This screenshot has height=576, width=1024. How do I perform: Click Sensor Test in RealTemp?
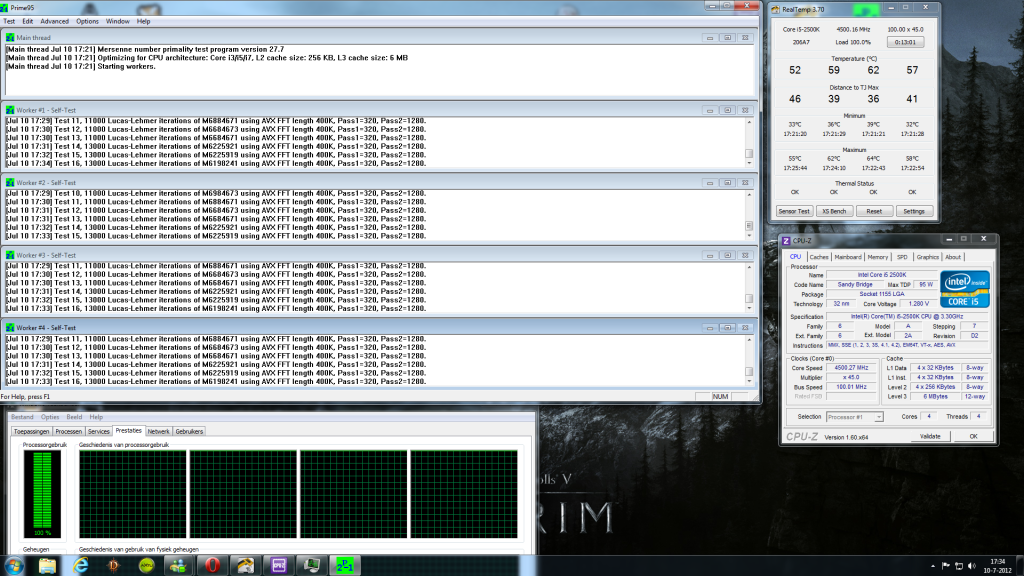point(794,212)
